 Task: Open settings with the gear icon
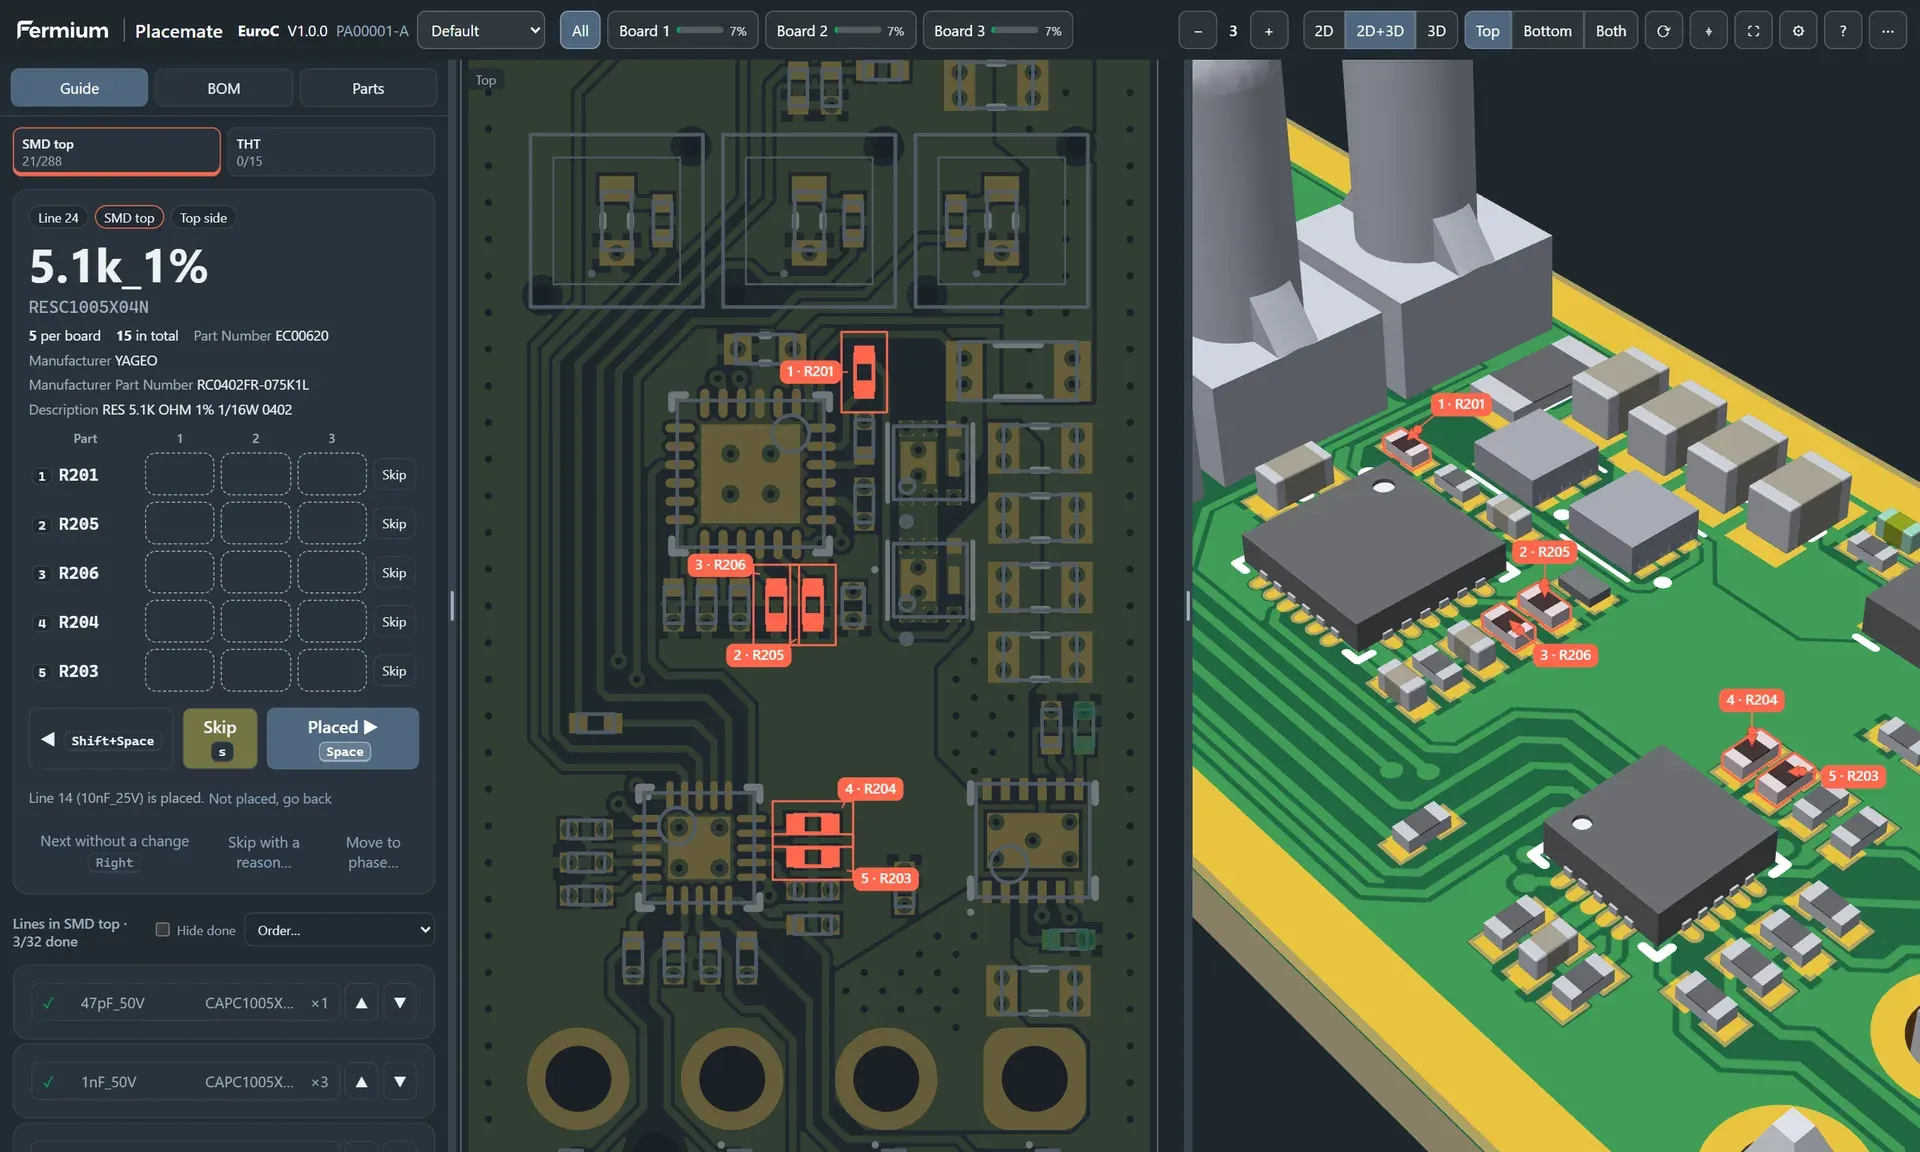pyautogui.click(x=1798, y=31)
